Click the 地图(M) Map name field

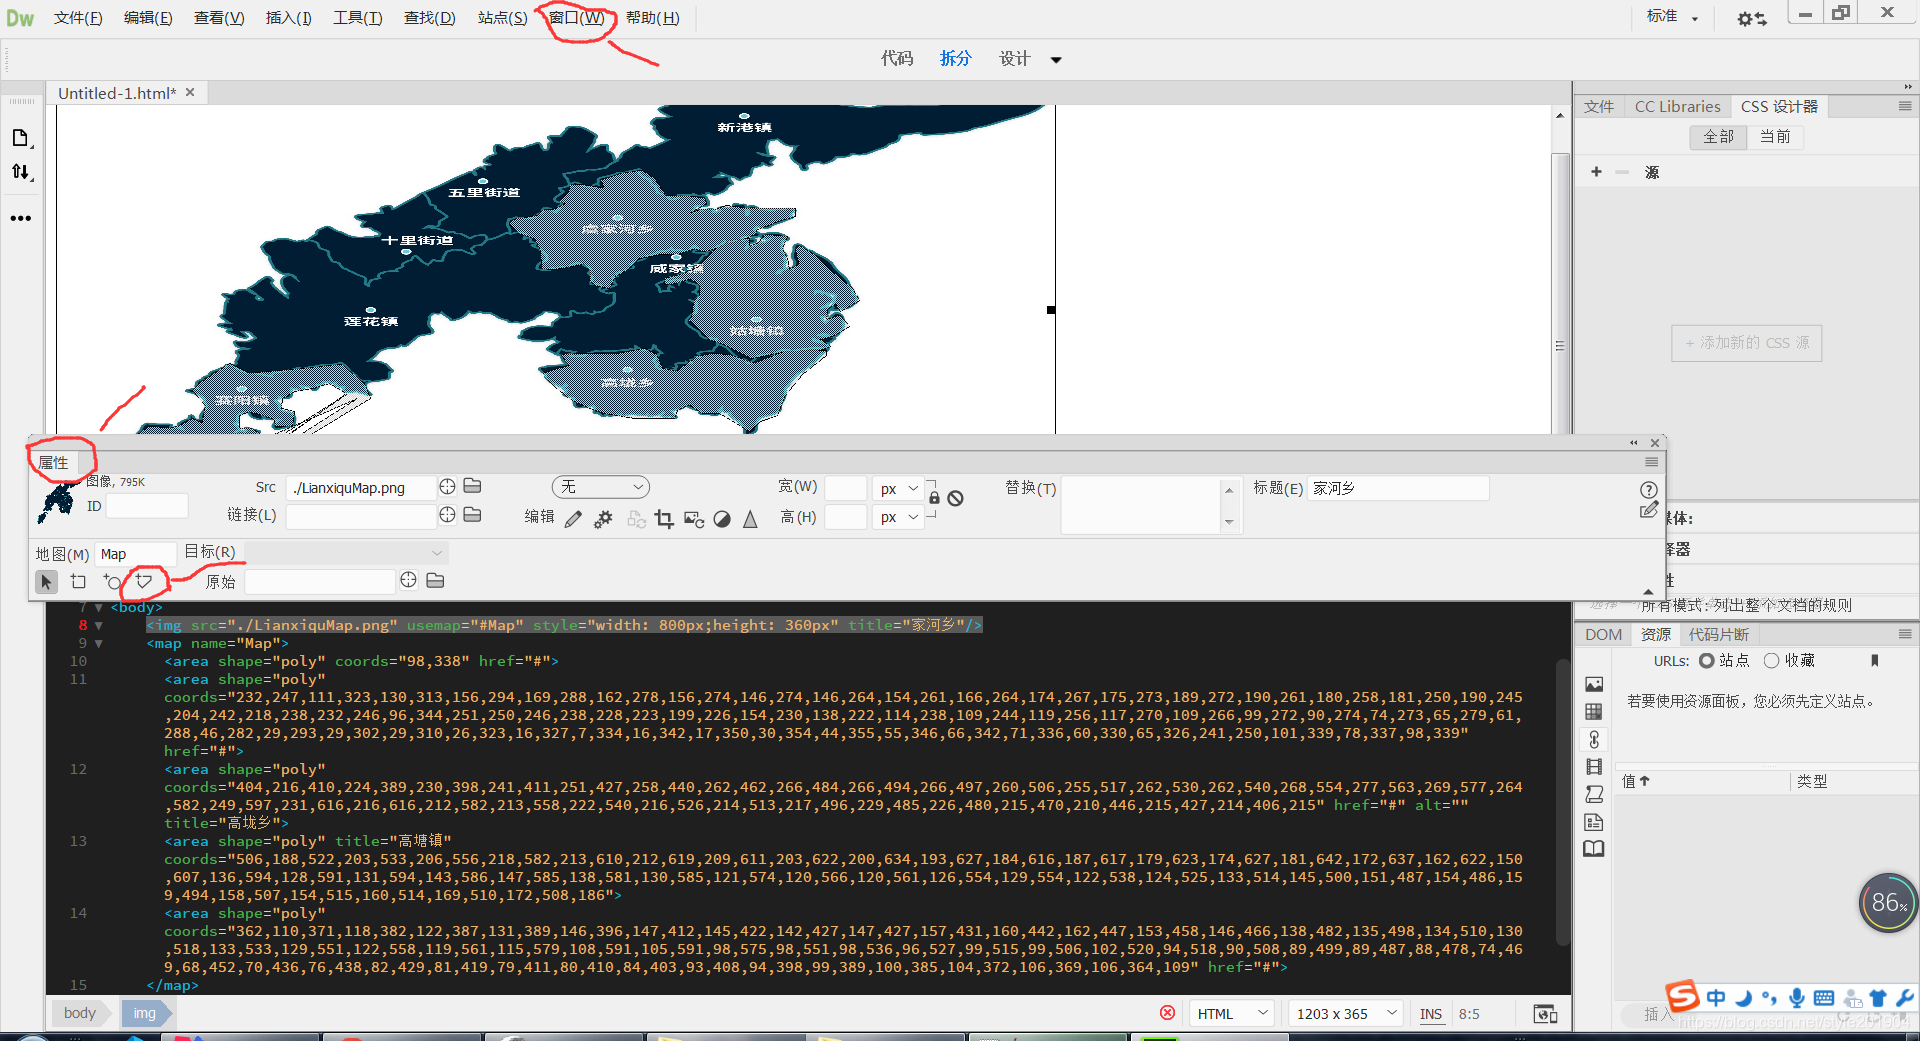[136, 554]
